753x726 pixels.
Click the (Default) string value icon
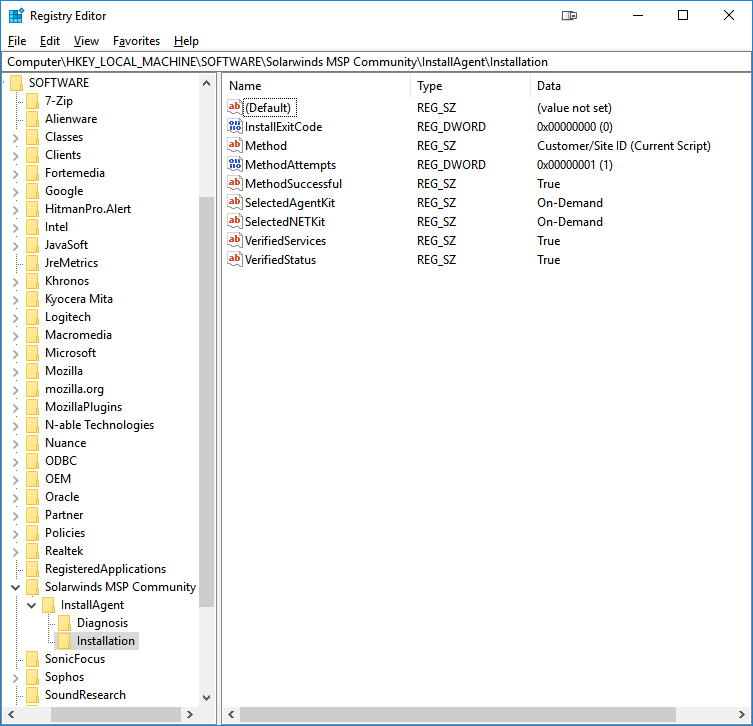point(234,107)
